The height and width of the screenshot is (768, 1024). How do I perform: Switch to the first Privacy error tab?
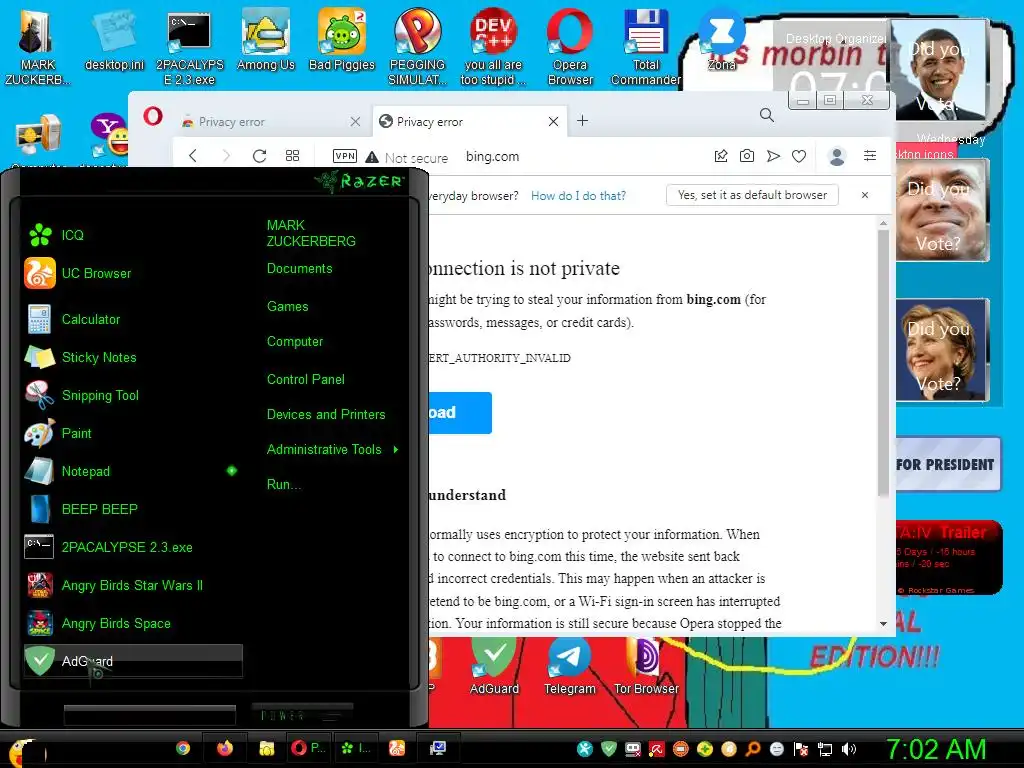click(268, 121)
